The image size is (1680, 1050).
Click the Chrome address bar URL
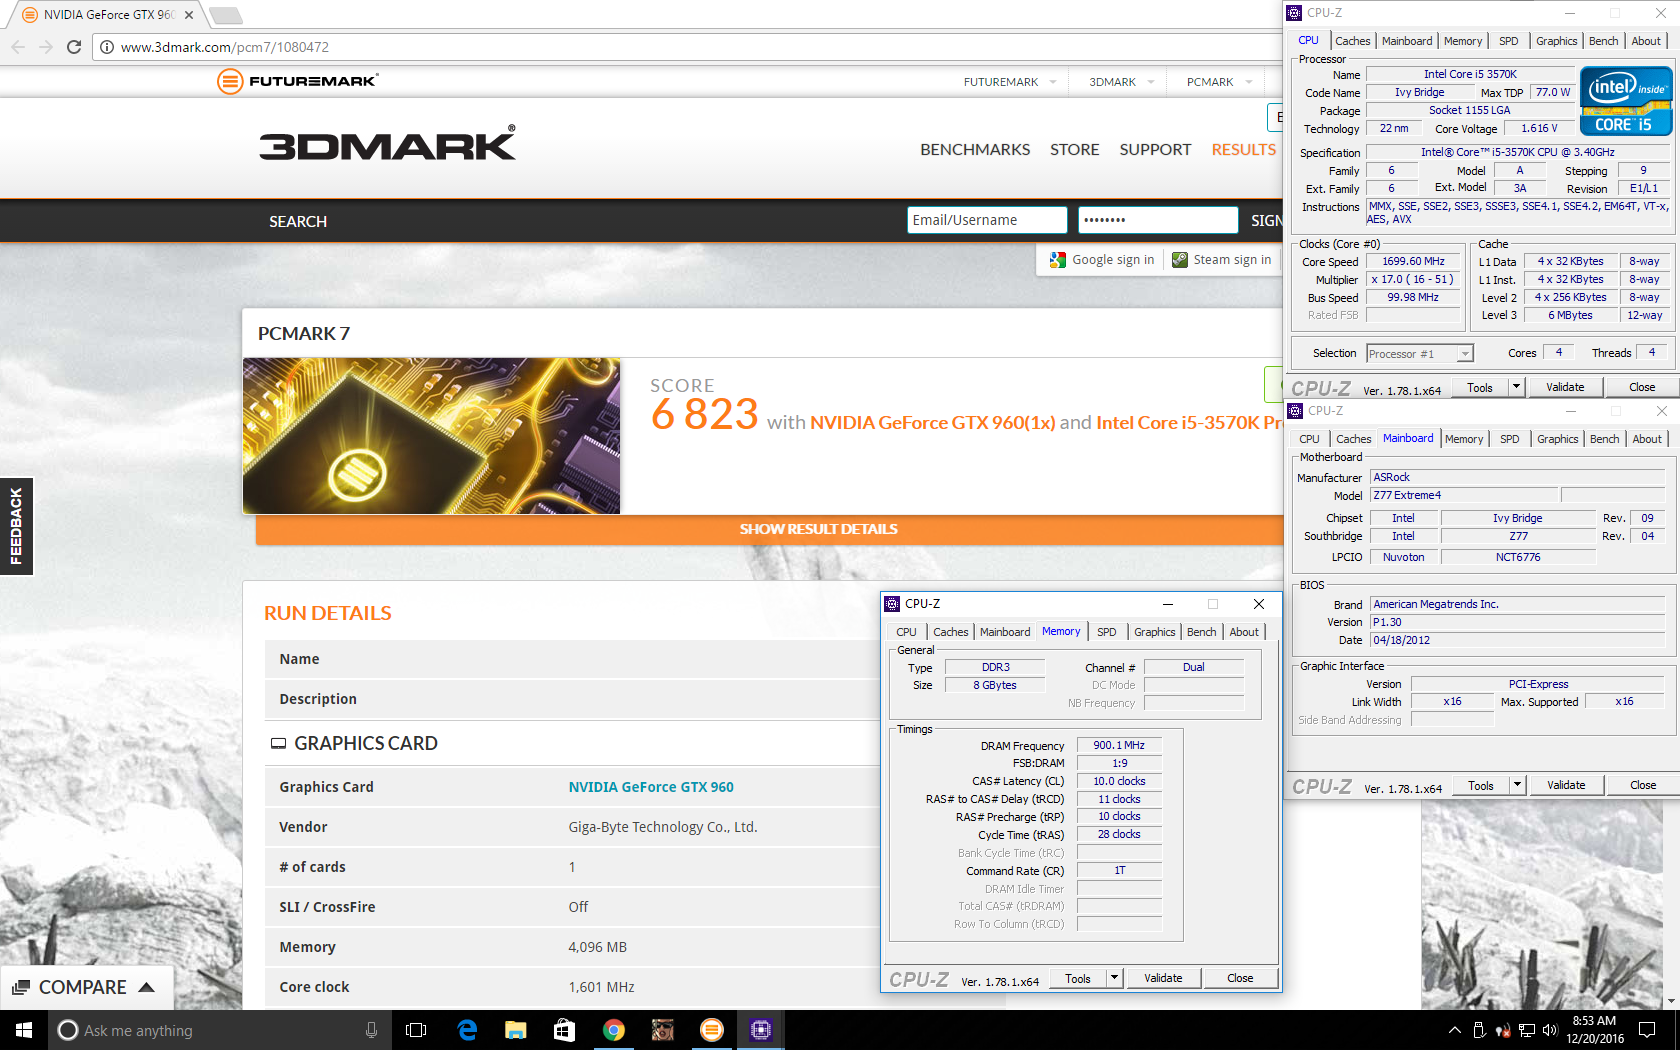[x=224, y=47]
